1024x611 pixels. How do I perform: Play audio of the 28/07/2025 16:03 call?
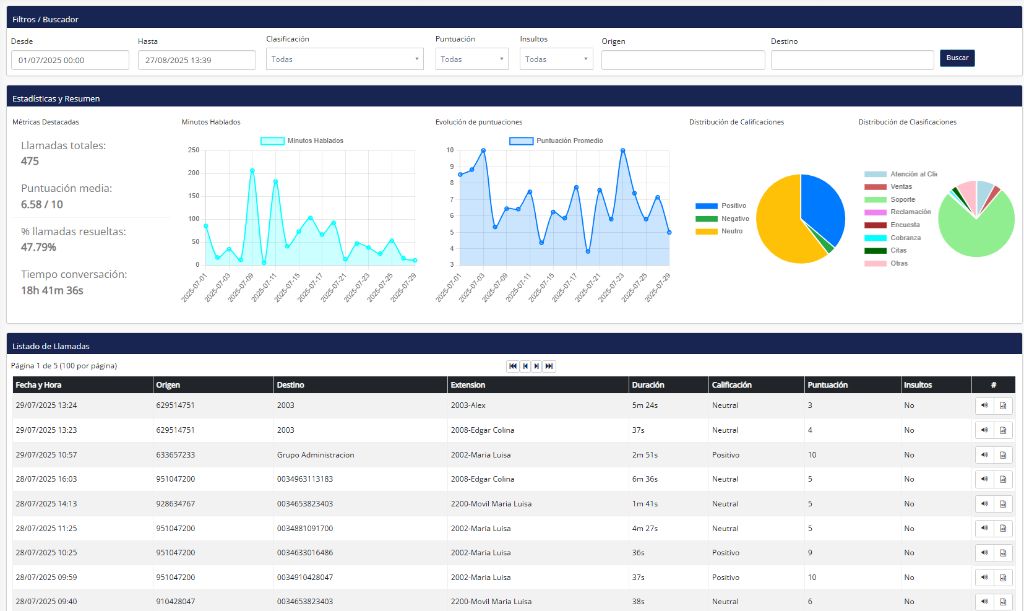coord(985,479)
